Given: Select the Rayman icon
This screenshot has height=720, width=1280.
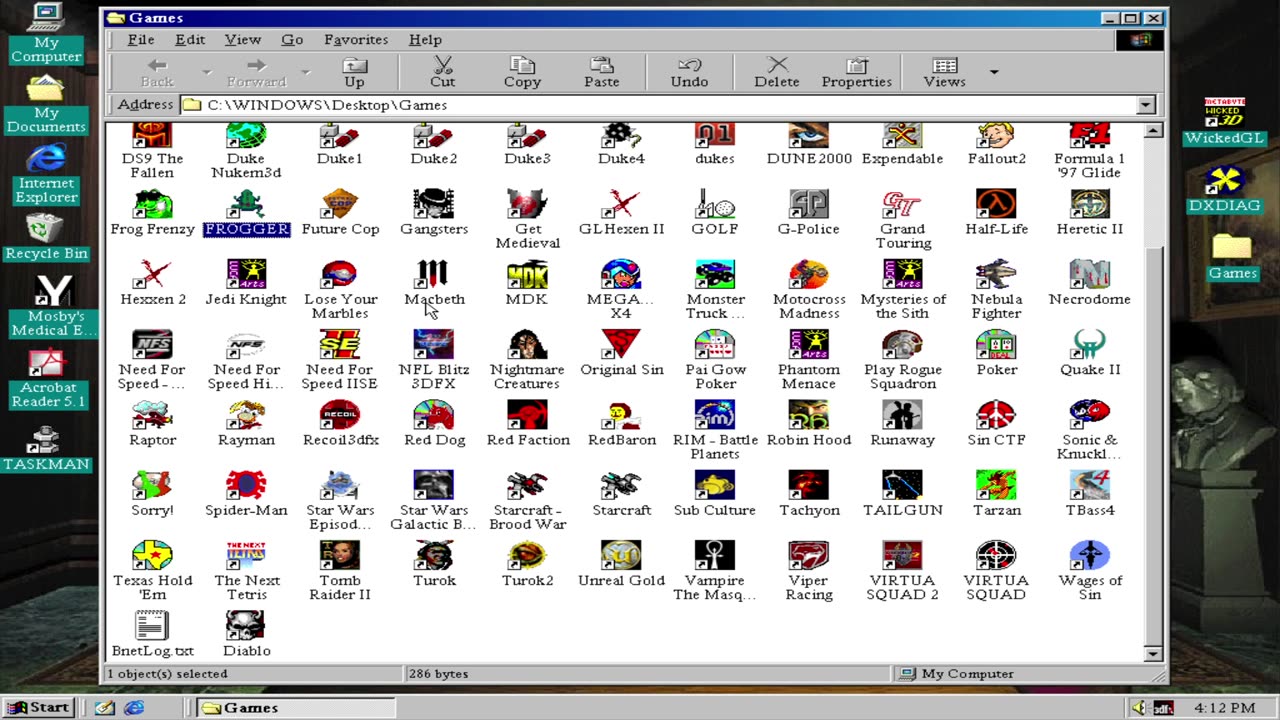Looking at the screenshot, I should (x=246, y=415).
